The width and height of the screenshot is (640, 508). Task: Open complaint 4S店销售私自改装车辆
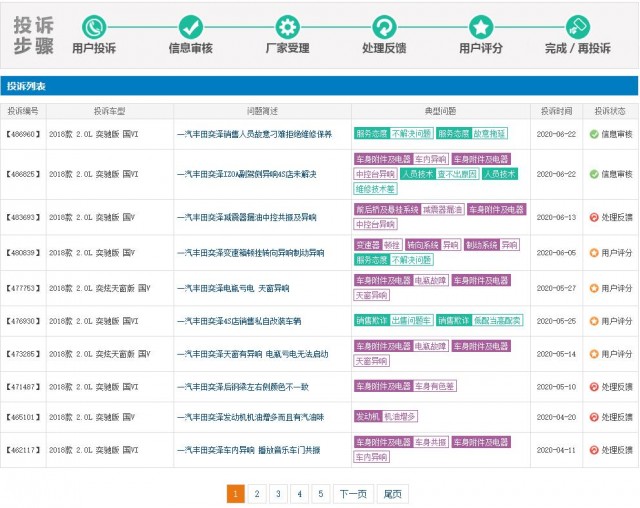pyautogui.click(x=239, y=321)
